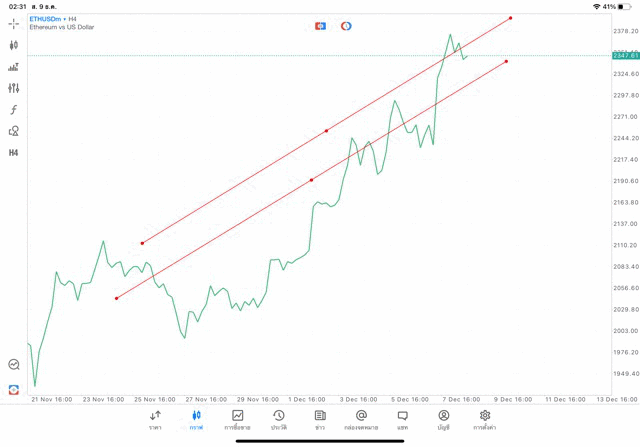
Task: Toggle the red-blue circle icon at top
Action: (x=346, y=26)
